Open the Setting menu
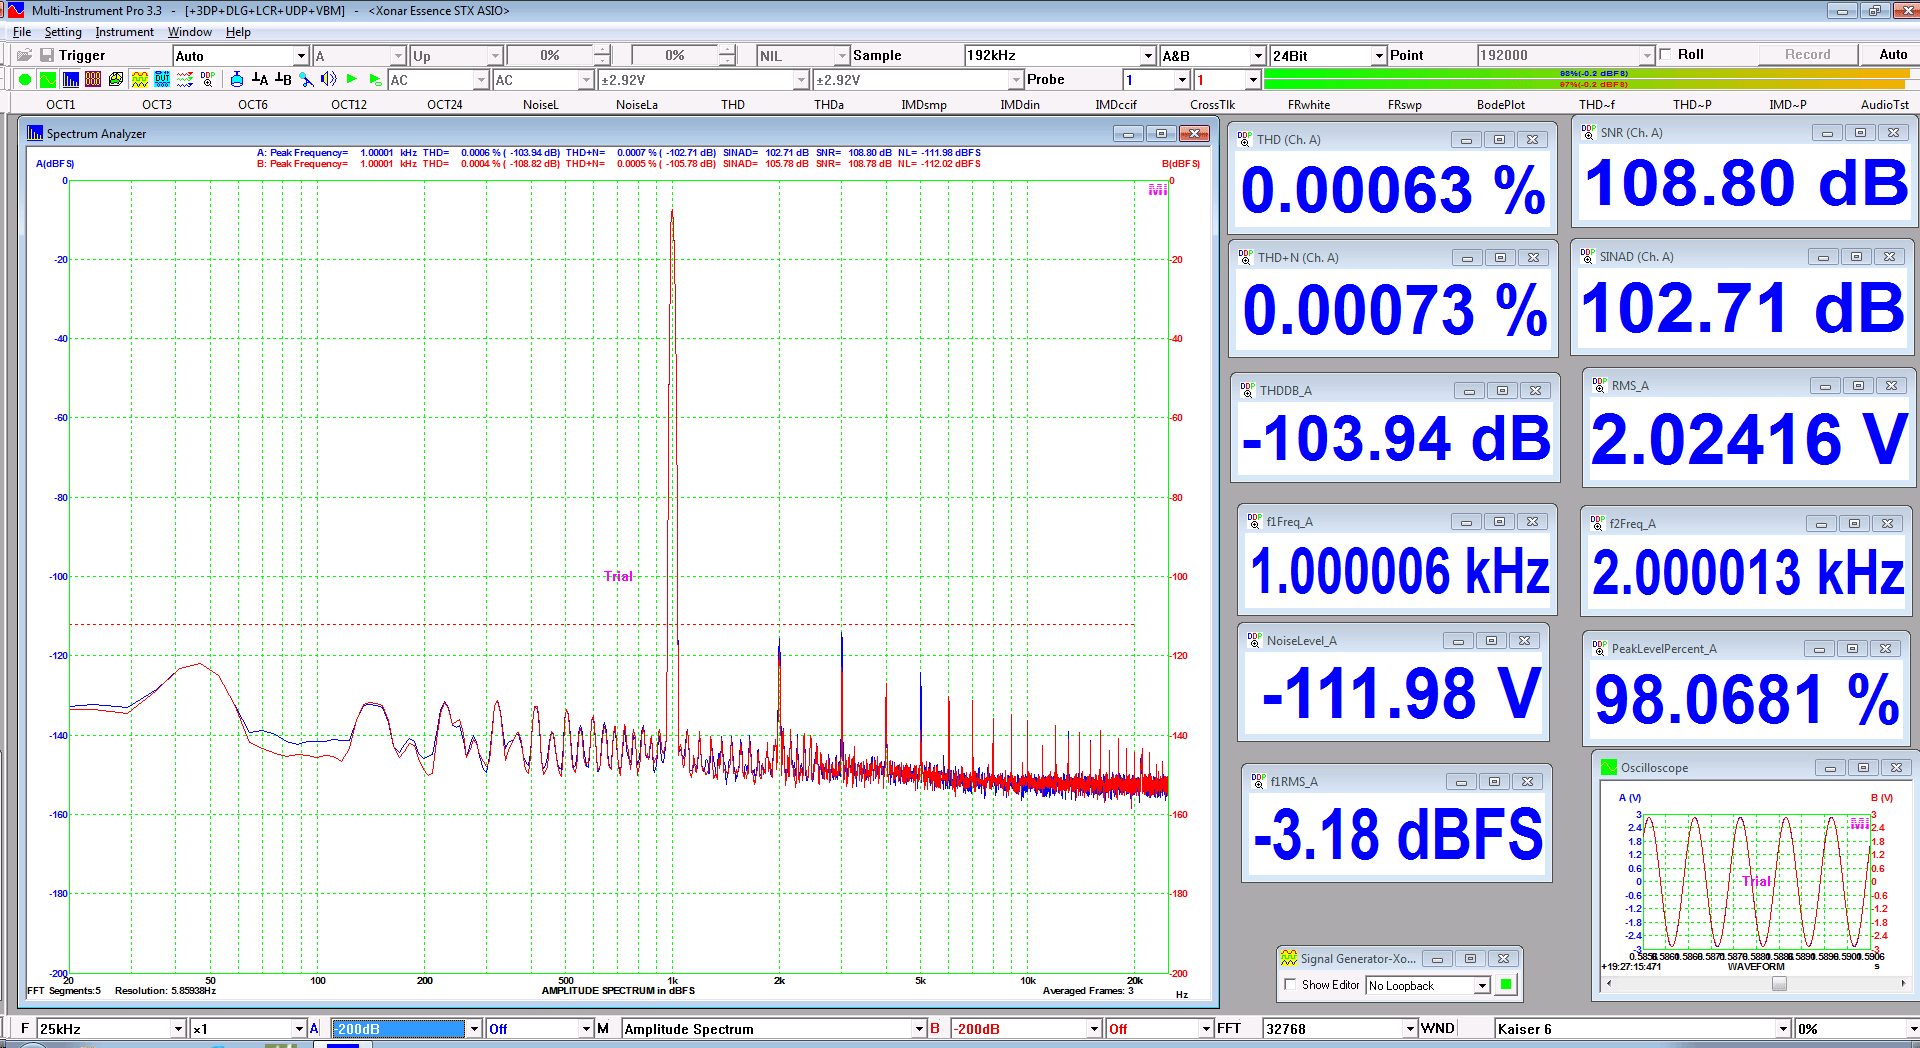 point(63,32)
